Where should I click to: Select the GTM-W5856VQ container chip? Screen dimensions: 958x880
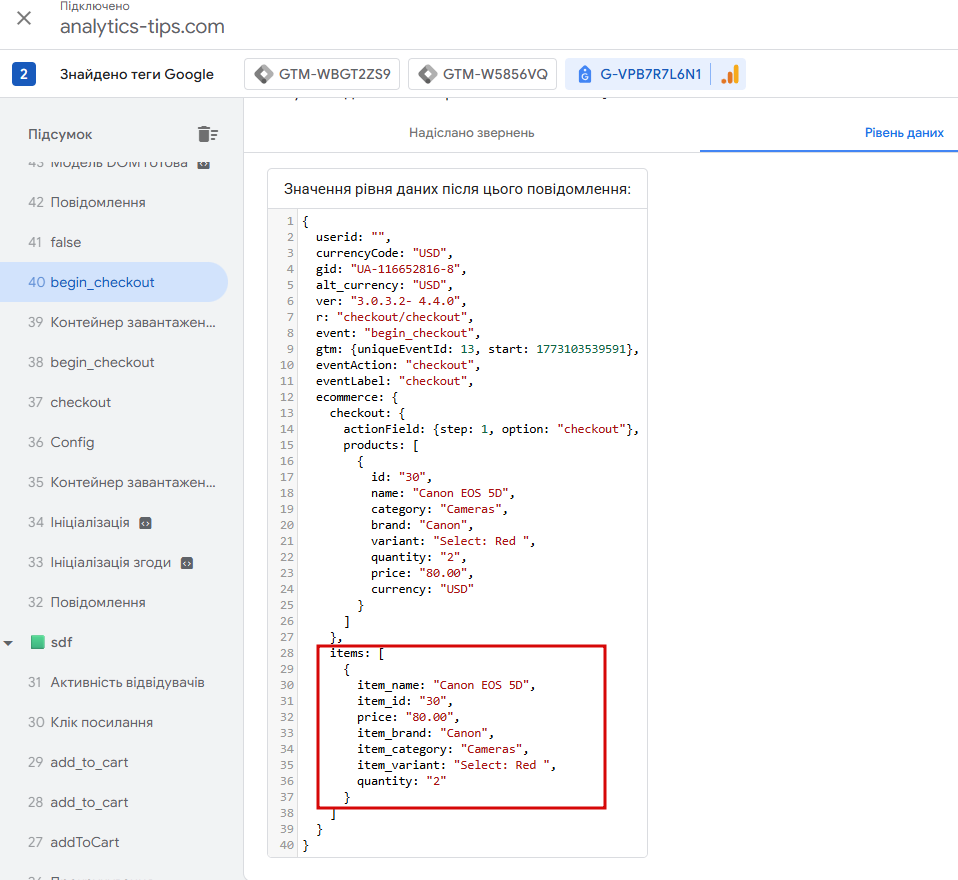[483, 74]
